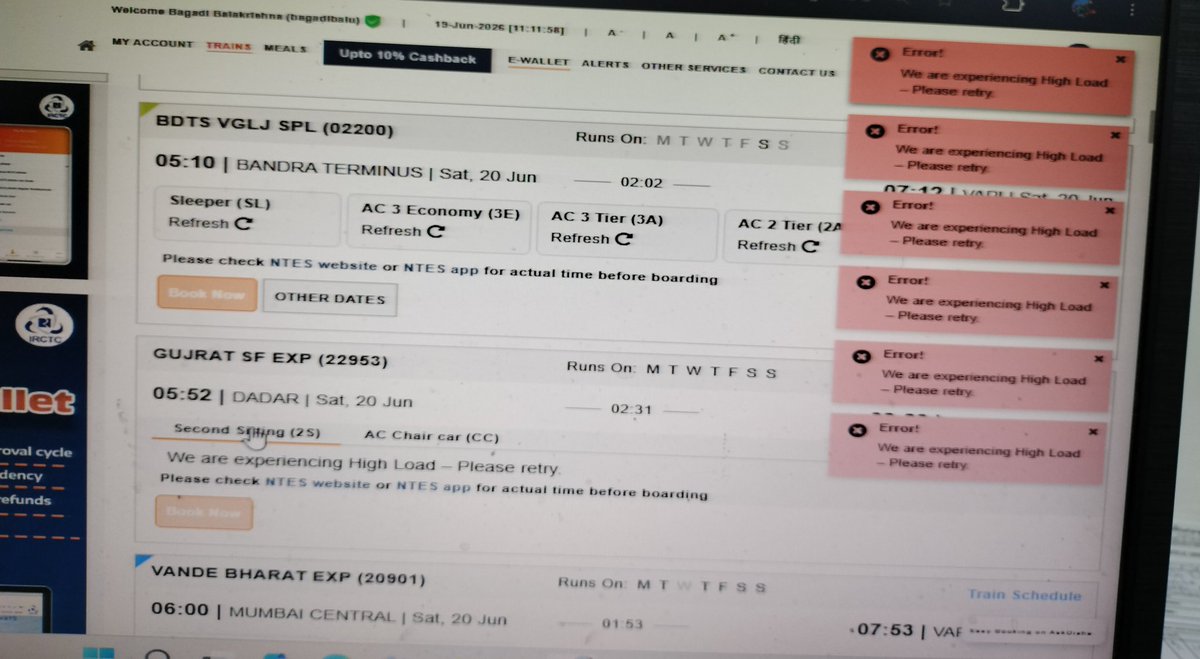
Task: Open NTES app link under GUJRAT SF EXP
Action: coord(433,488)
